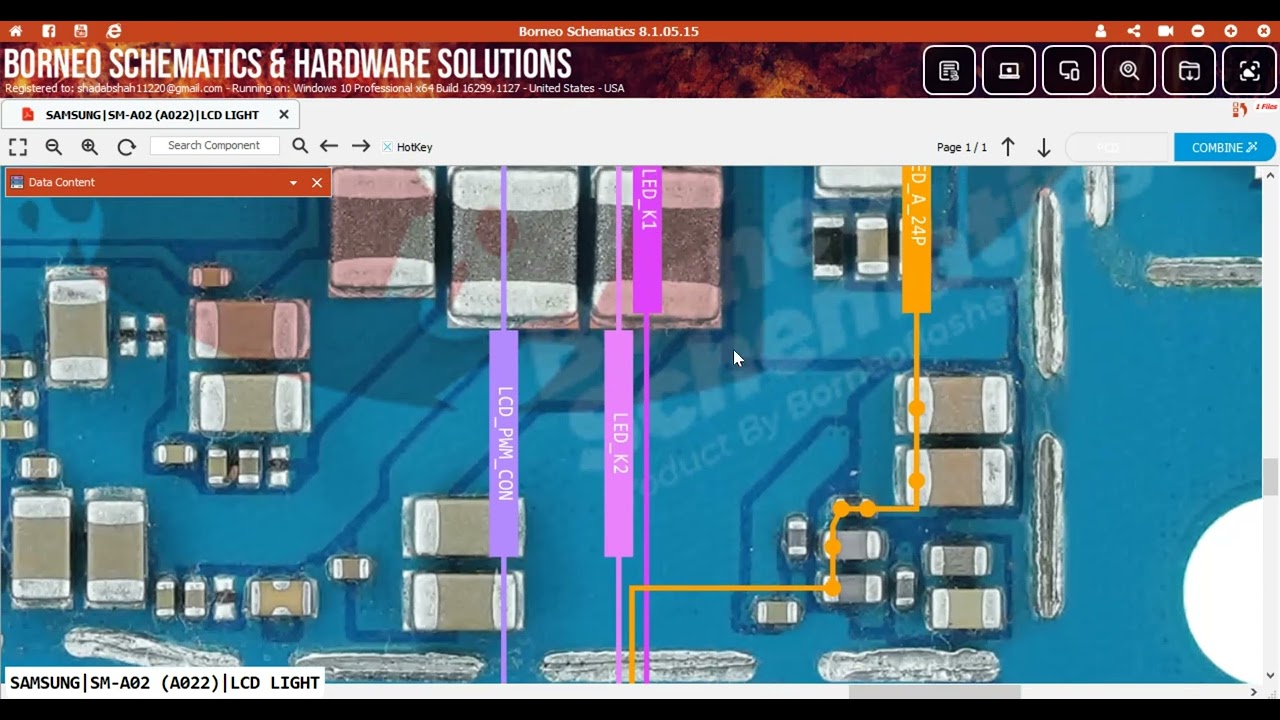
Task: Click the share icon in title bar
Action: coord(1133,31)
